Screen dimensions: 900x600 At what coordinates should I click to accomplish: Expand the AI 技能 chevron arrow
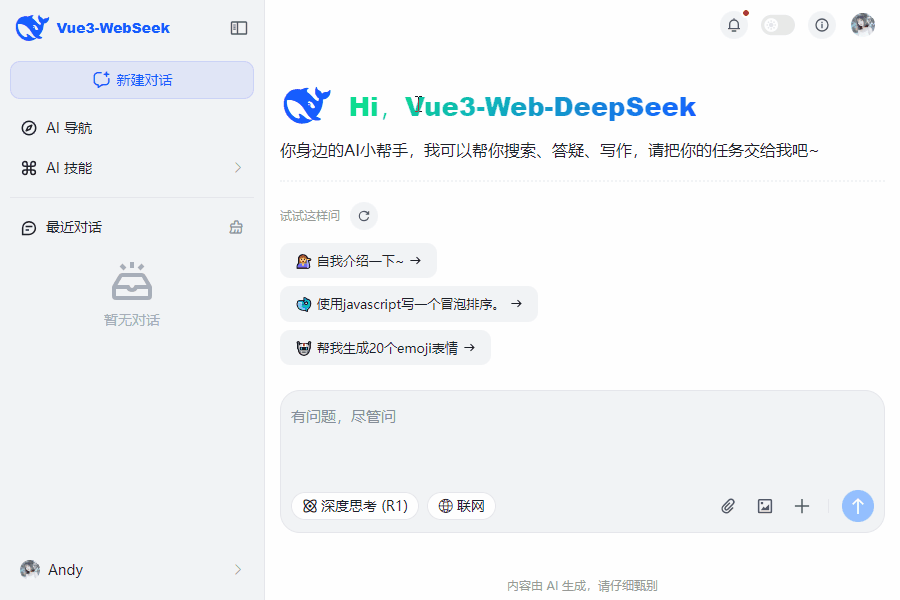coord(238,168)
